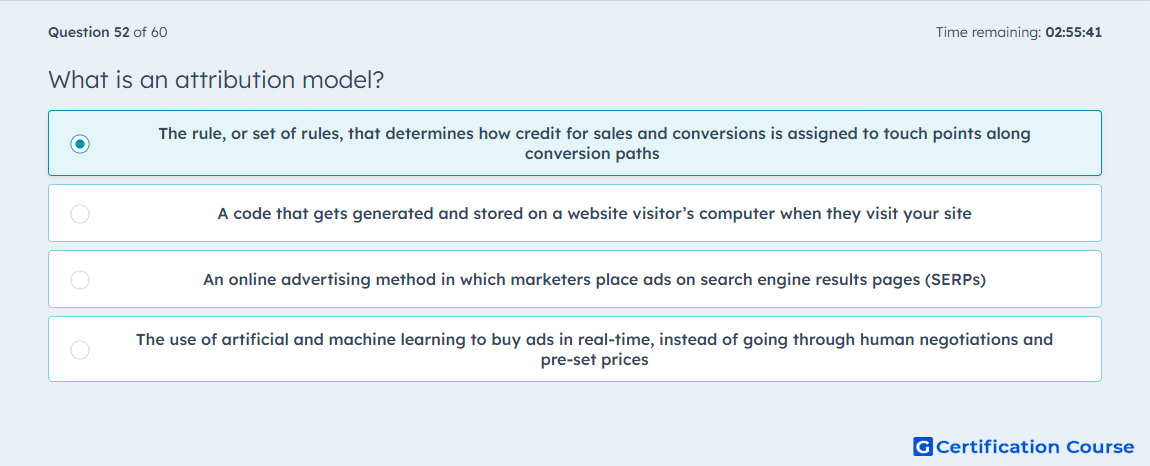
Task: Click the "of 60" question count text
Action: coord(150,32)
